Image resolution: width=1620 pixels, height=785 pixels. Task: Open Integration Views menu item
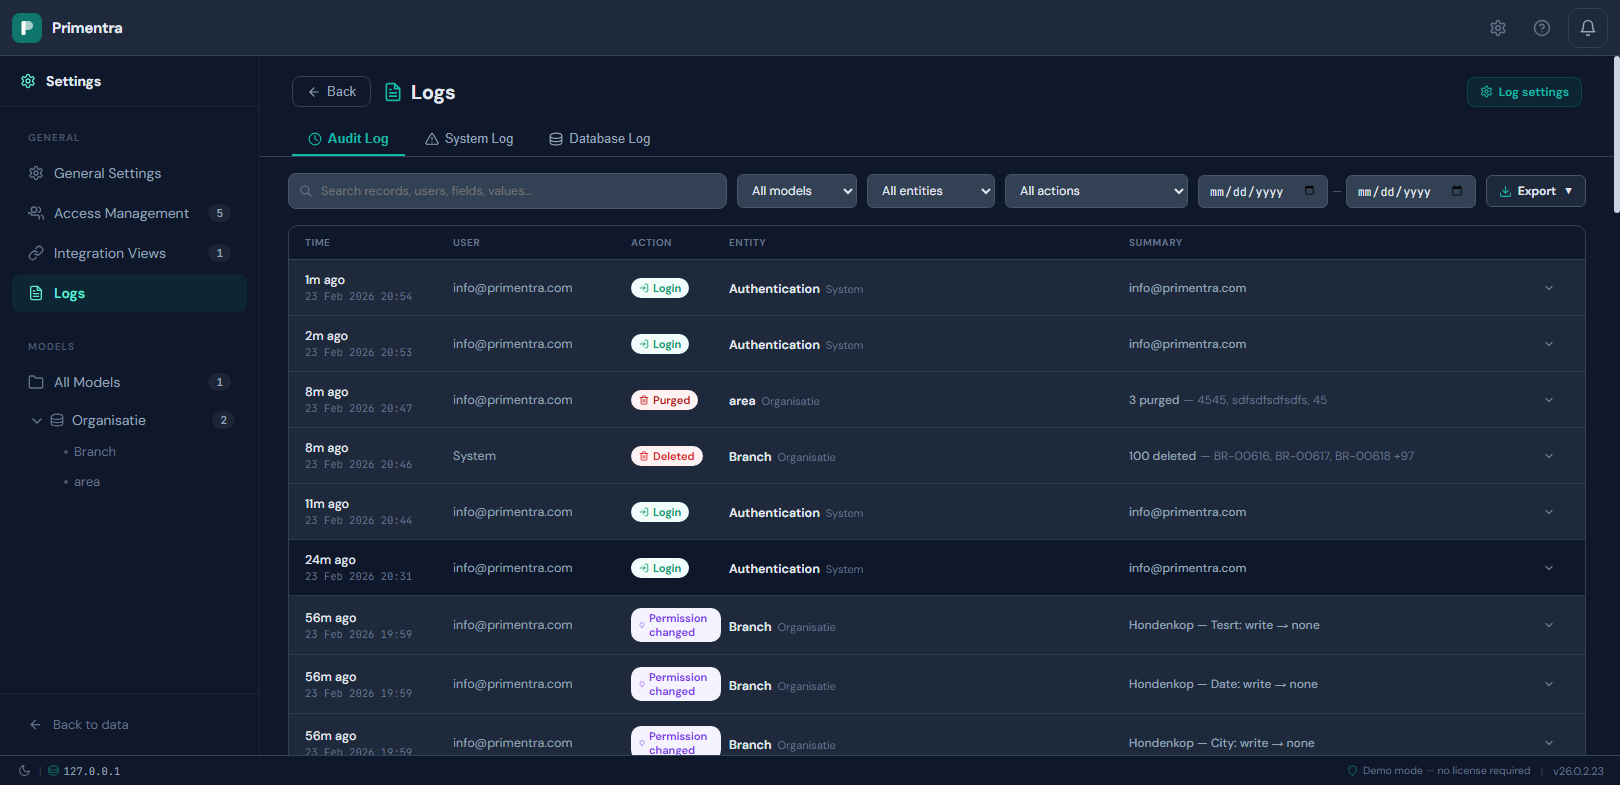[x=130, y=253]
